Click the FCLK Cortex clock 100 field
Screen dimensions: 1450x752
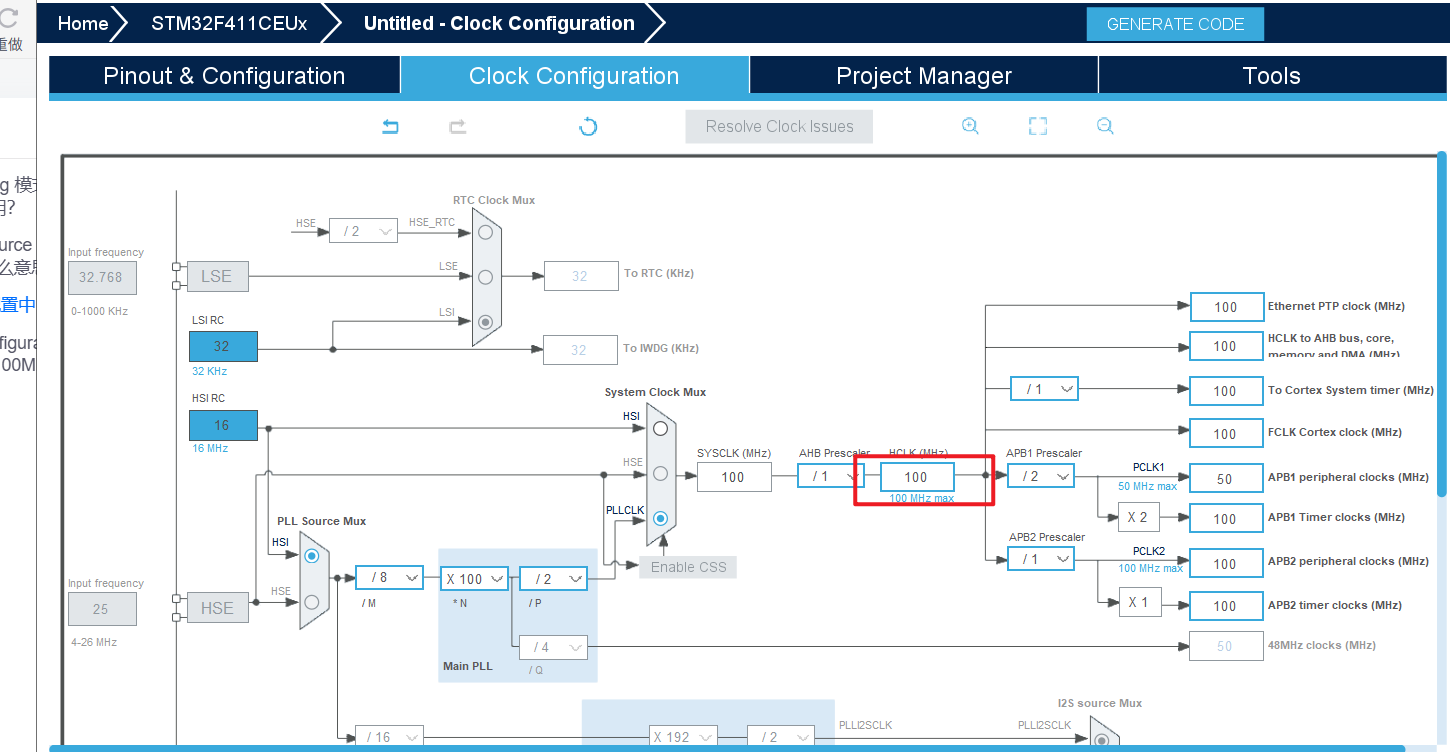coord(1226,433)
